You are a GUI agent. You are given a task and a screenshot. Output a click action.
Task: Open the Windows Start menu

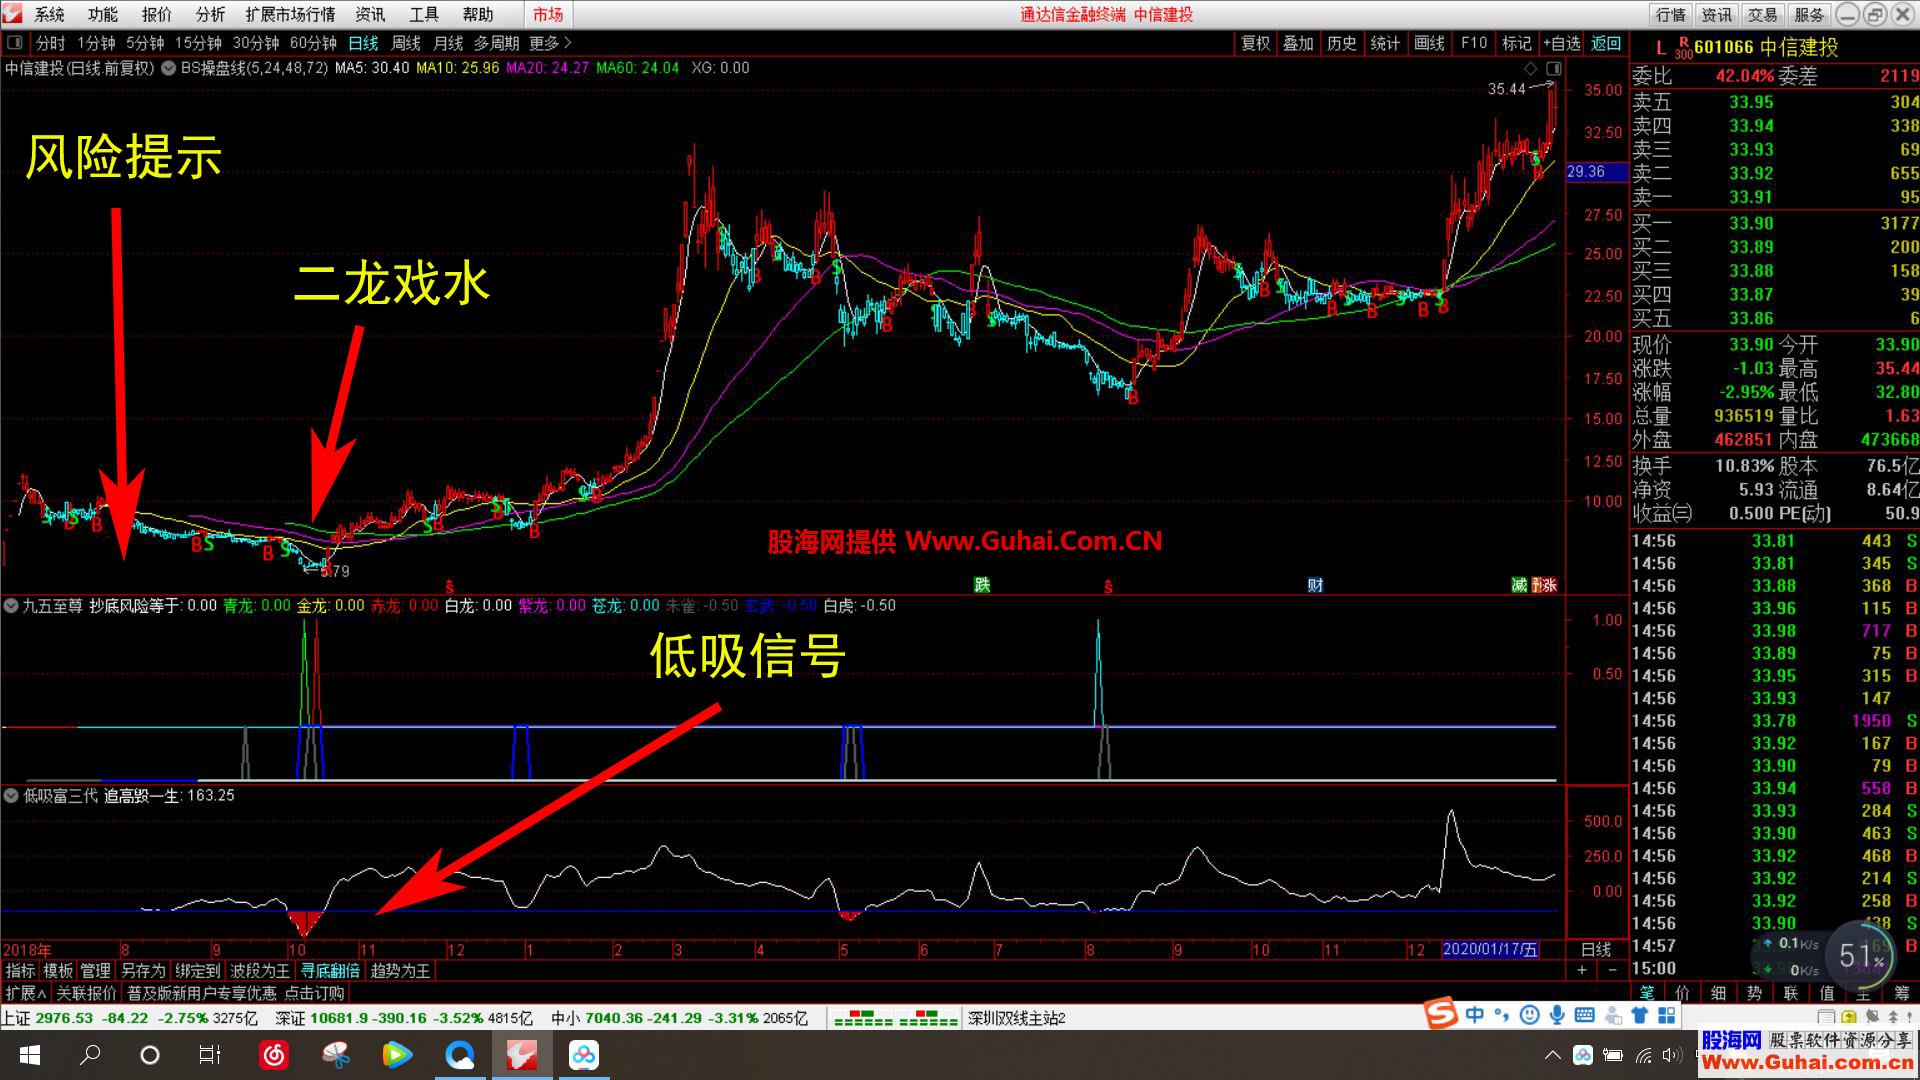[x=30, y=1055]
